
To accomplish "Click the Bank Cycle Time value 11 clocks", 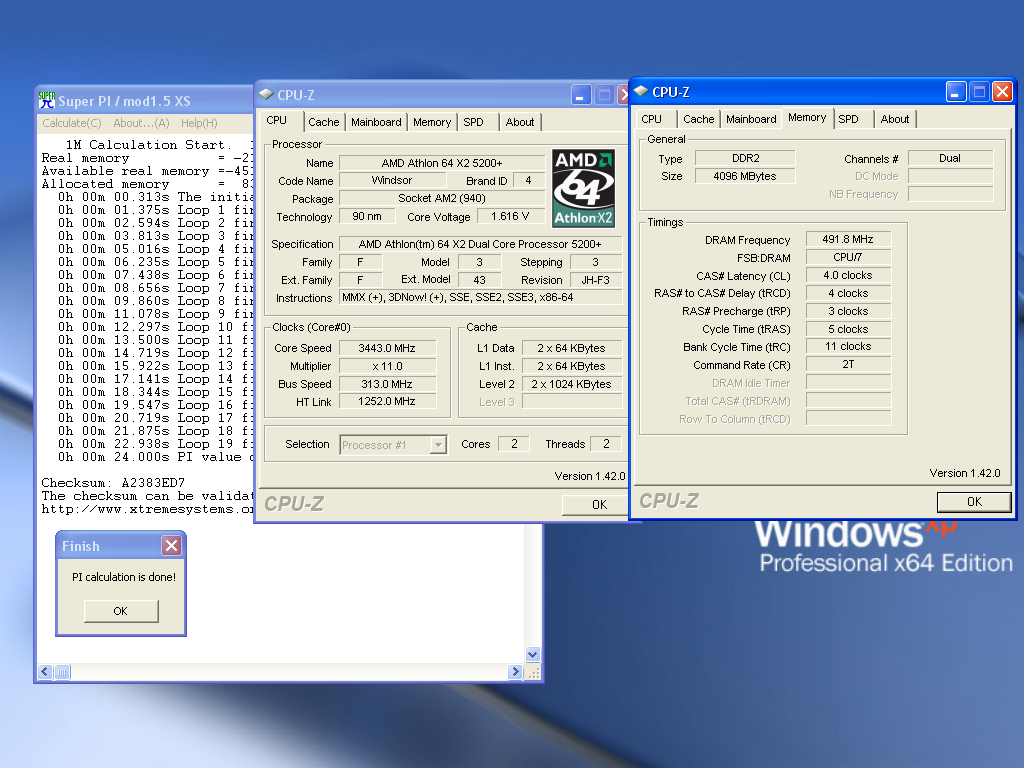I will click(848, 346).
